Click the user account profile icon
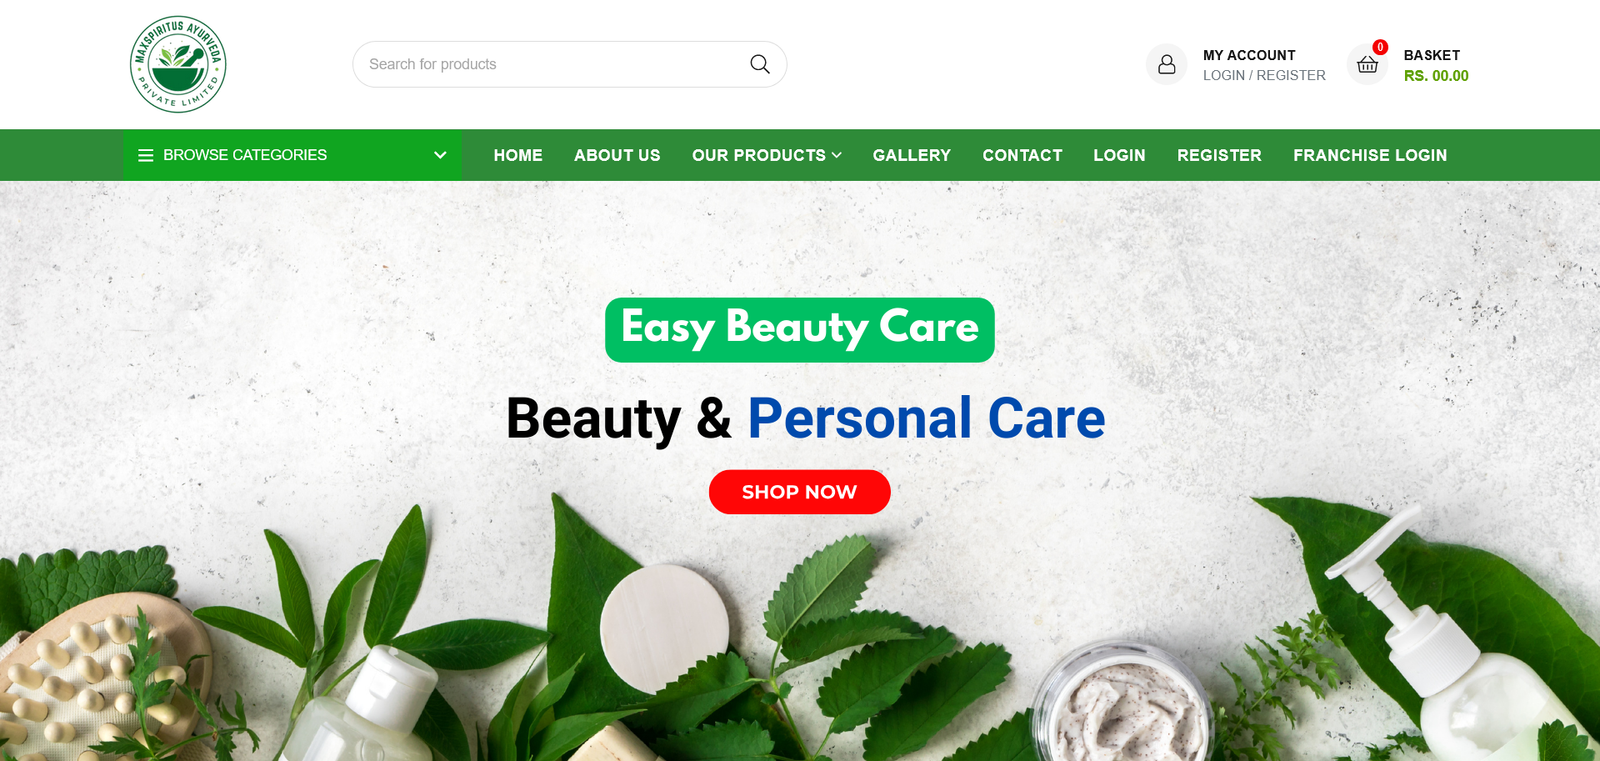The height and width of the screenshot is (761, 1600). (1166, 64)
